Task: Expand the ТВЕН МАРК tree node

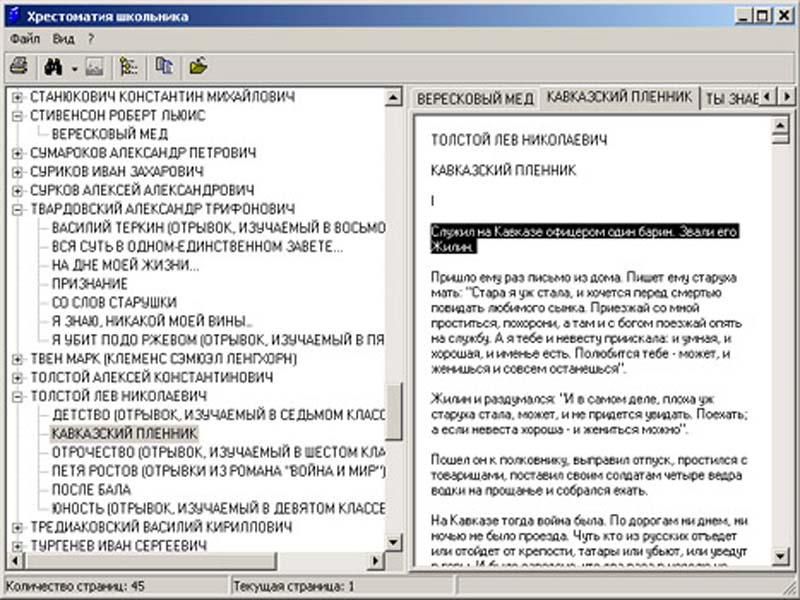Action: [x=17, y=358]
